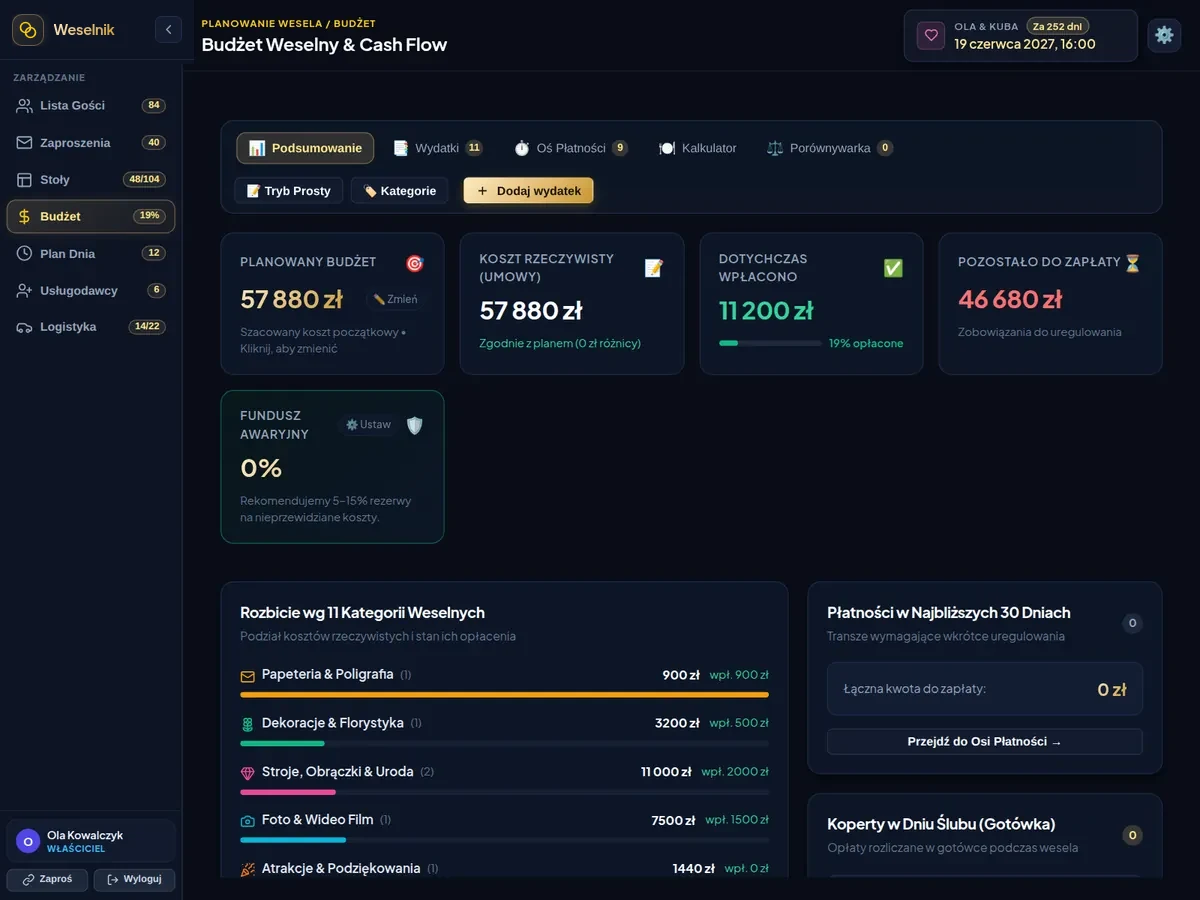The image size is (1200, 900).
Task: Open Plan Dnia from the sidebar
Action: (x=91, y=254)
